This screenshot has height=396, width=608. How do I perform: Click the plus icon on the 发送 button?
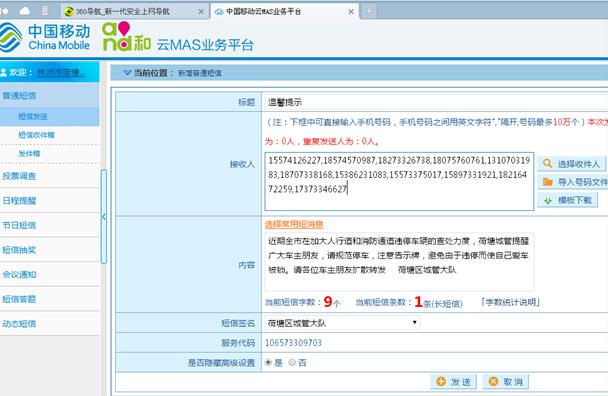[x=441, y=382]
